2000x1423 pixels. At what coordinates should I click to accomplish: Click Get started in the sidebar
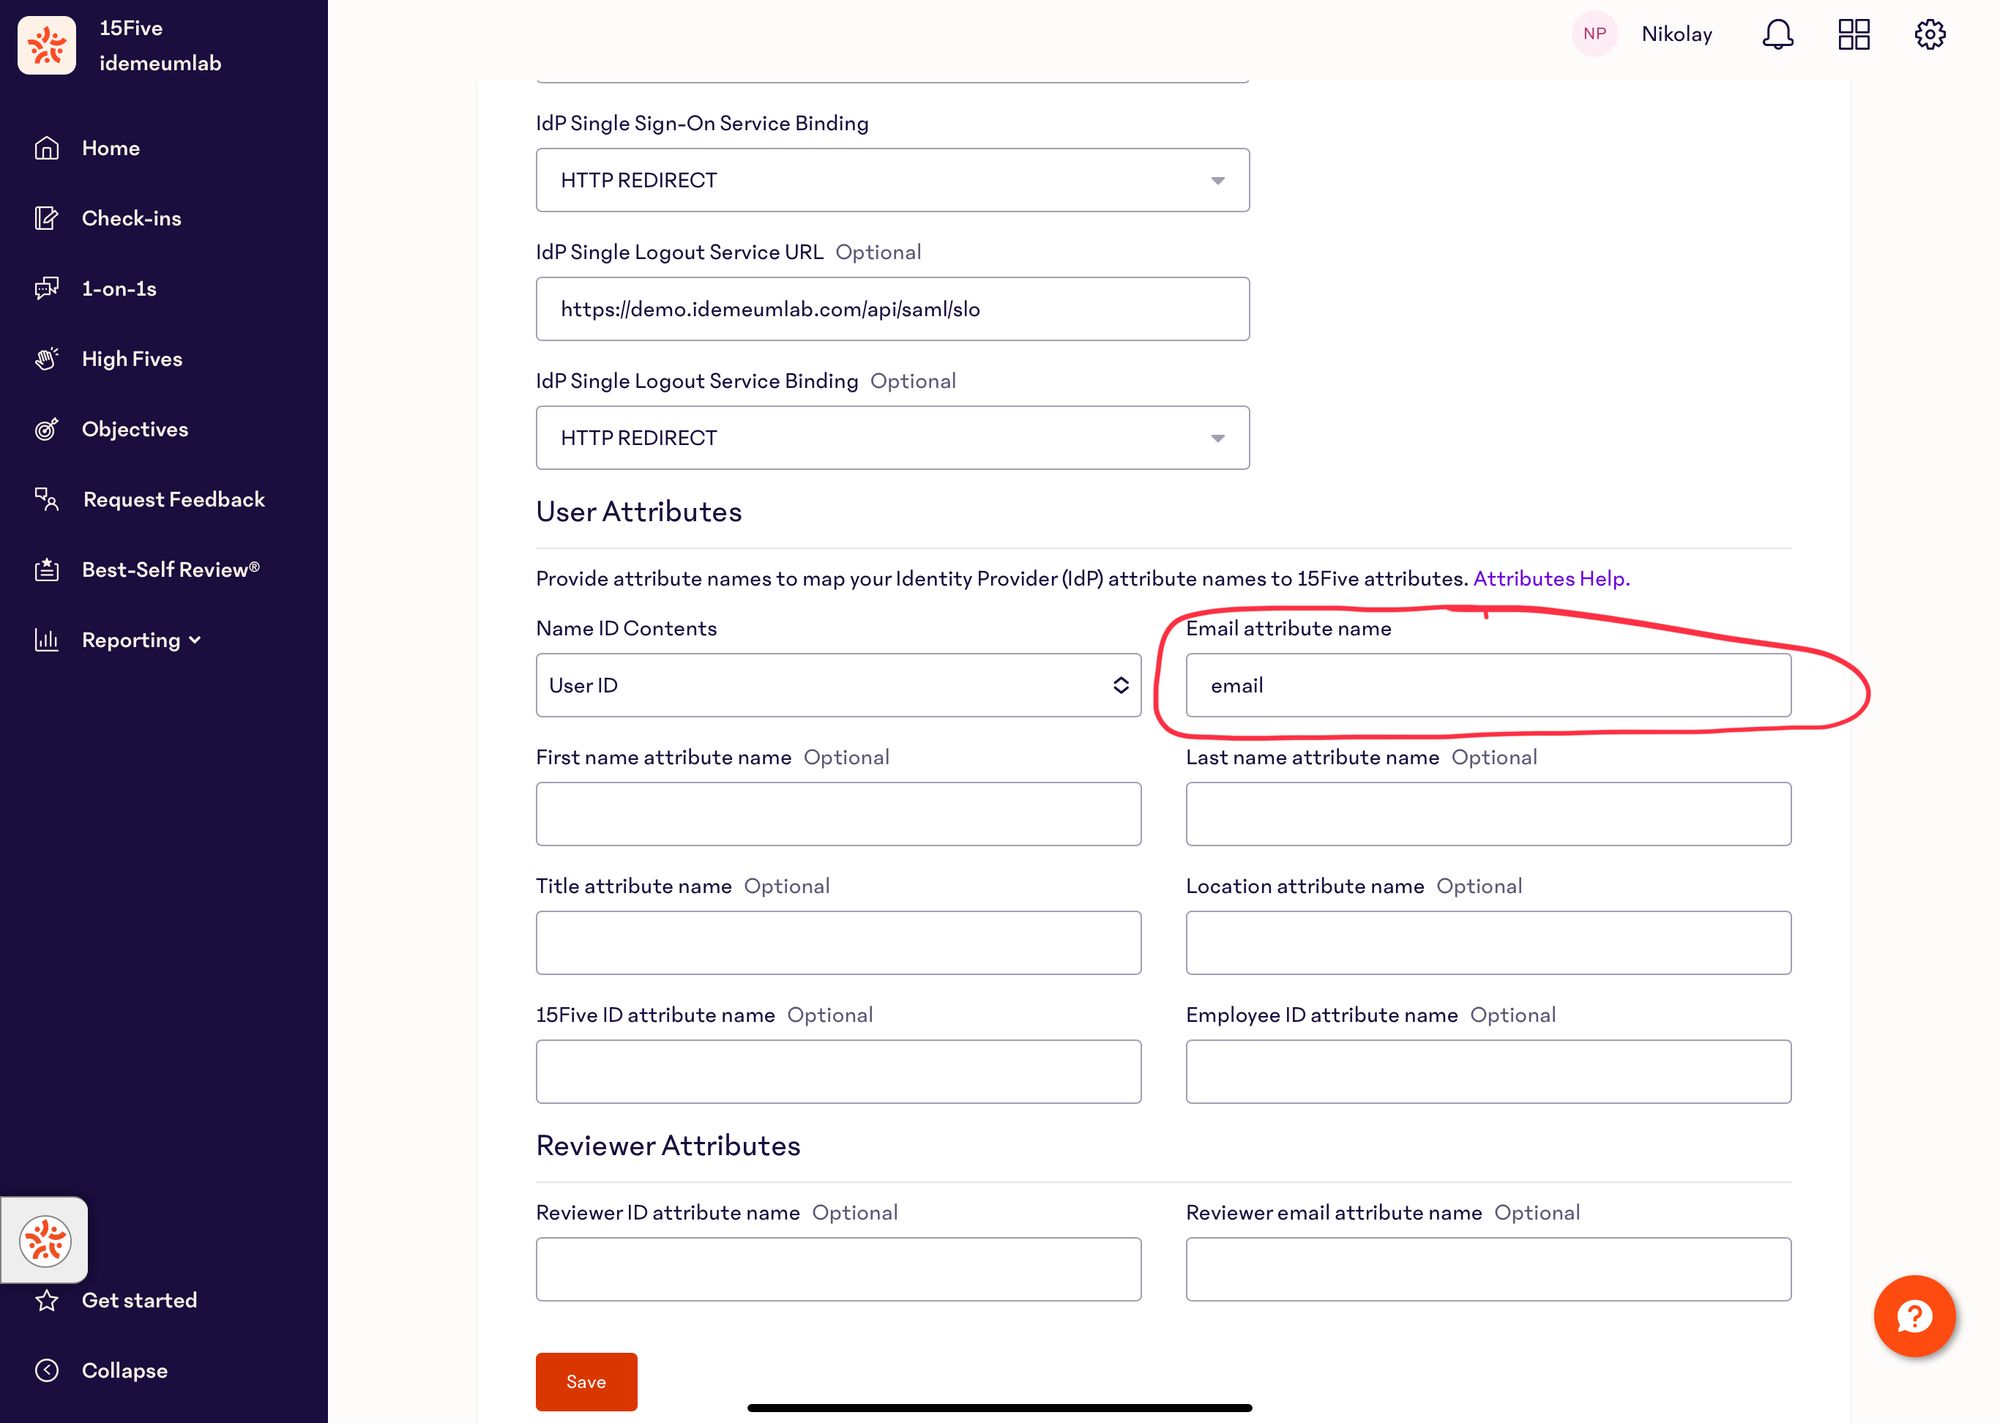(139, 1300)
